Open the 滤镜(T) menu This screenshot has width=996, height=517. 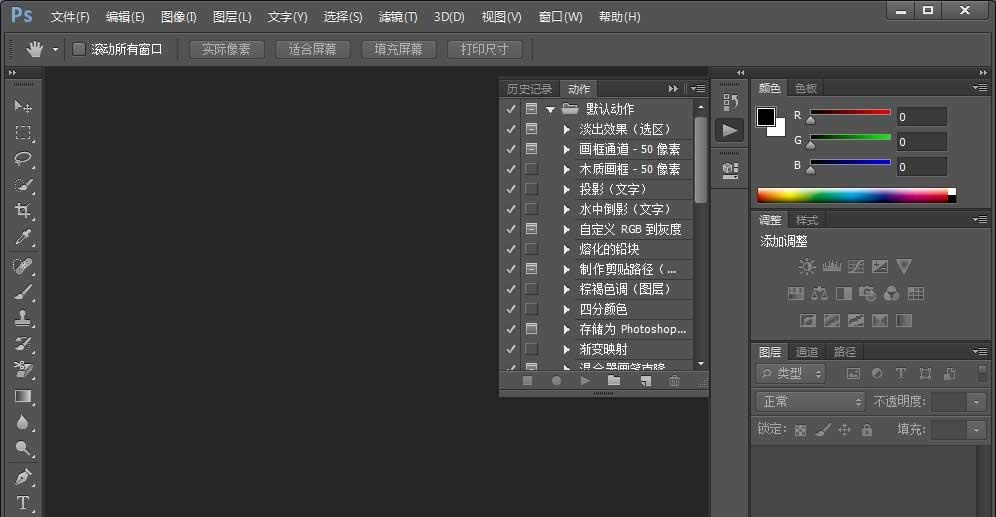(398, 17)
